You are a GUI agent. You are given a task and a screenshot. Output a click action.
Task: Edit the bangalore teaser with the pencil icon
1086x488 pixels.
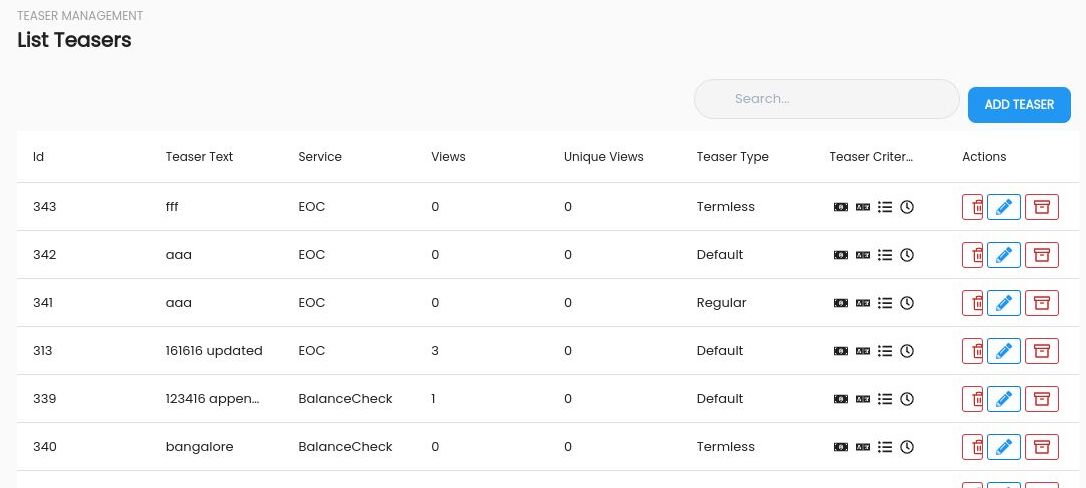1004,447
